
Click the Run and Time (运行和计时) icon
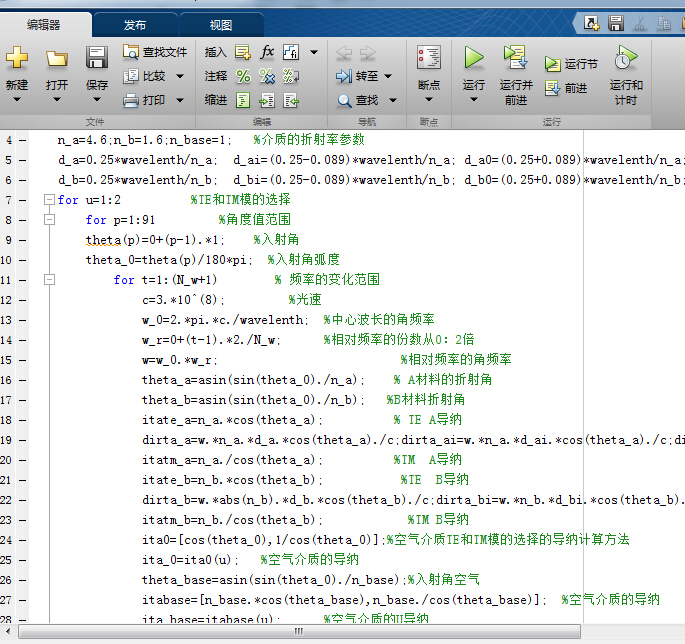tap(626, 58)
